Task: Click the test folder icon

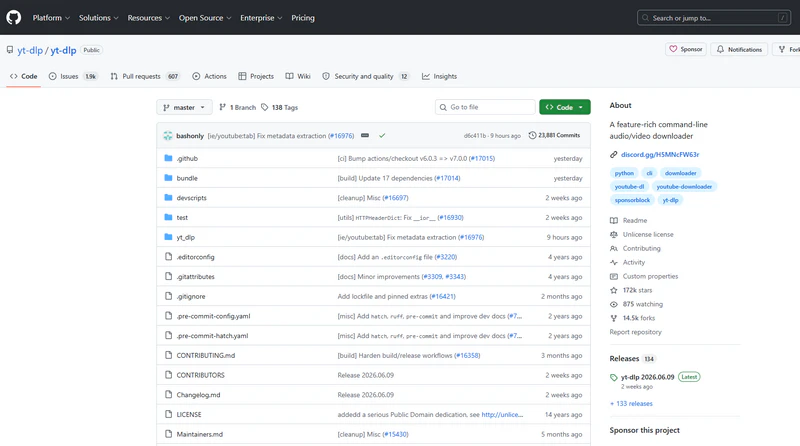Action: pyautogui.click(x=168, y=217)
